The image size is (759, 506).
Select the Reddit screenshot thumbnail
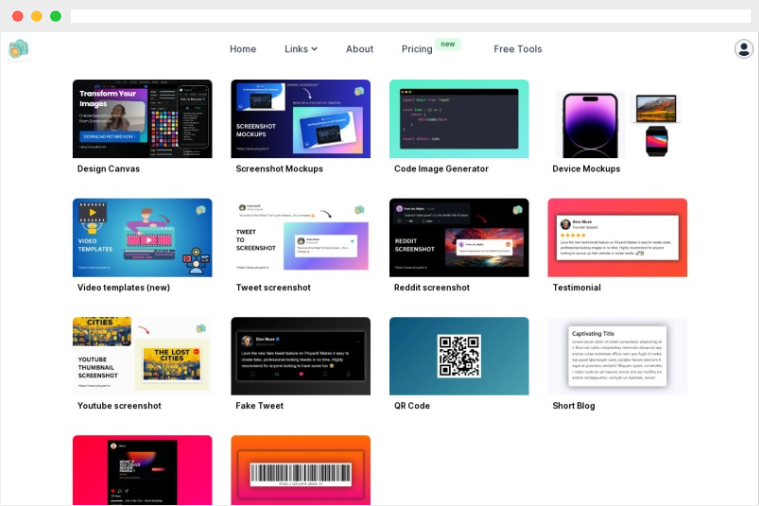[x=459, y=237]
